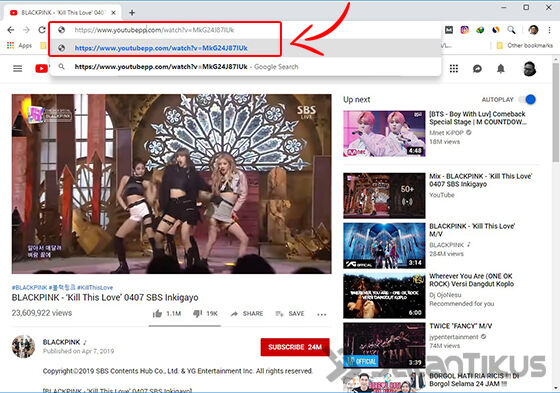This screenshot has height=393, width=560.
Task: Close the BLACKPINK browser tab
Action: tap(113, 13)
